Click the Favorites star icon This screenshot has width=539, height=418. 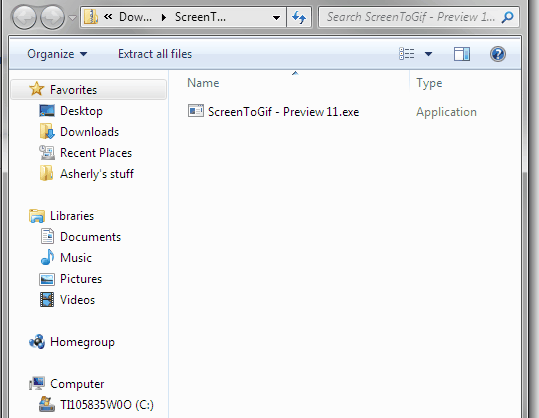(36, 89)
